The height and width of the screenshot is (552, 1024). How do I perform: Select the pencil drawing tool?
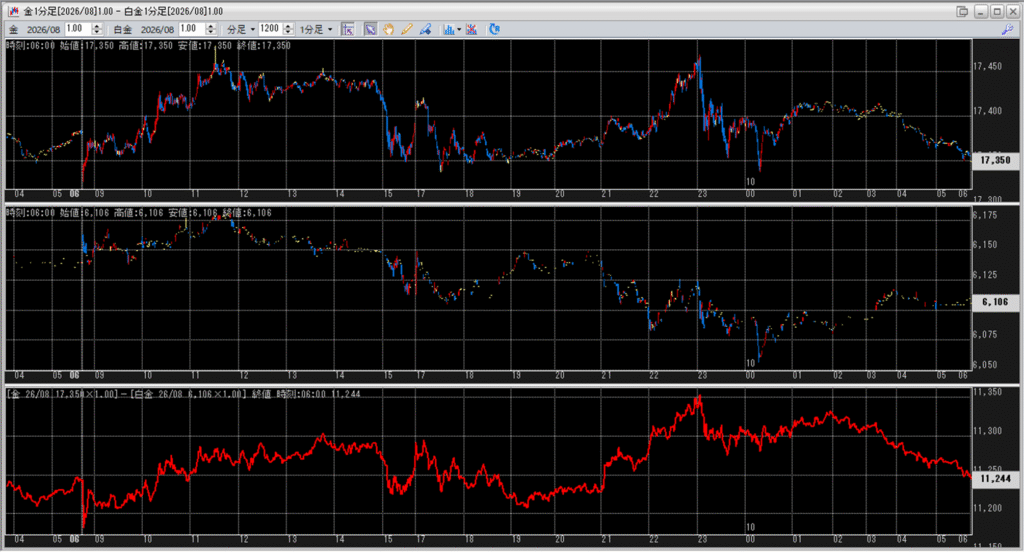(407, 29)
